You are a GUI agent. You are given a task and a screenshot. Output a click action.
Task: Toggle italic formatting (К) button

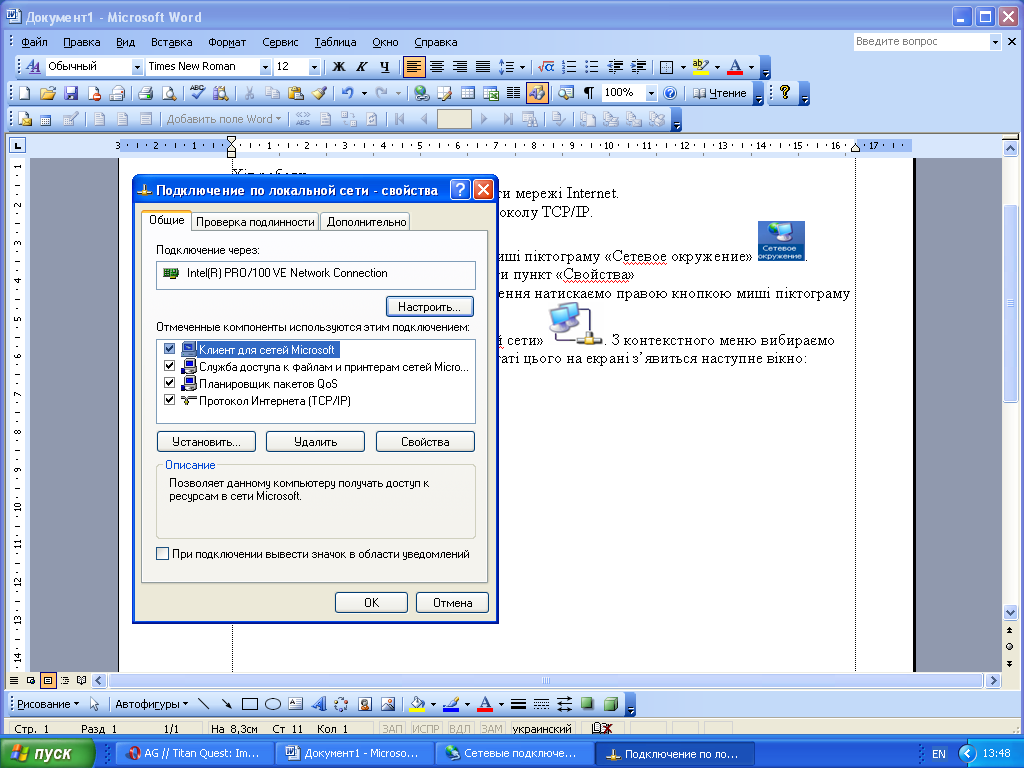(x=362, y=67)
